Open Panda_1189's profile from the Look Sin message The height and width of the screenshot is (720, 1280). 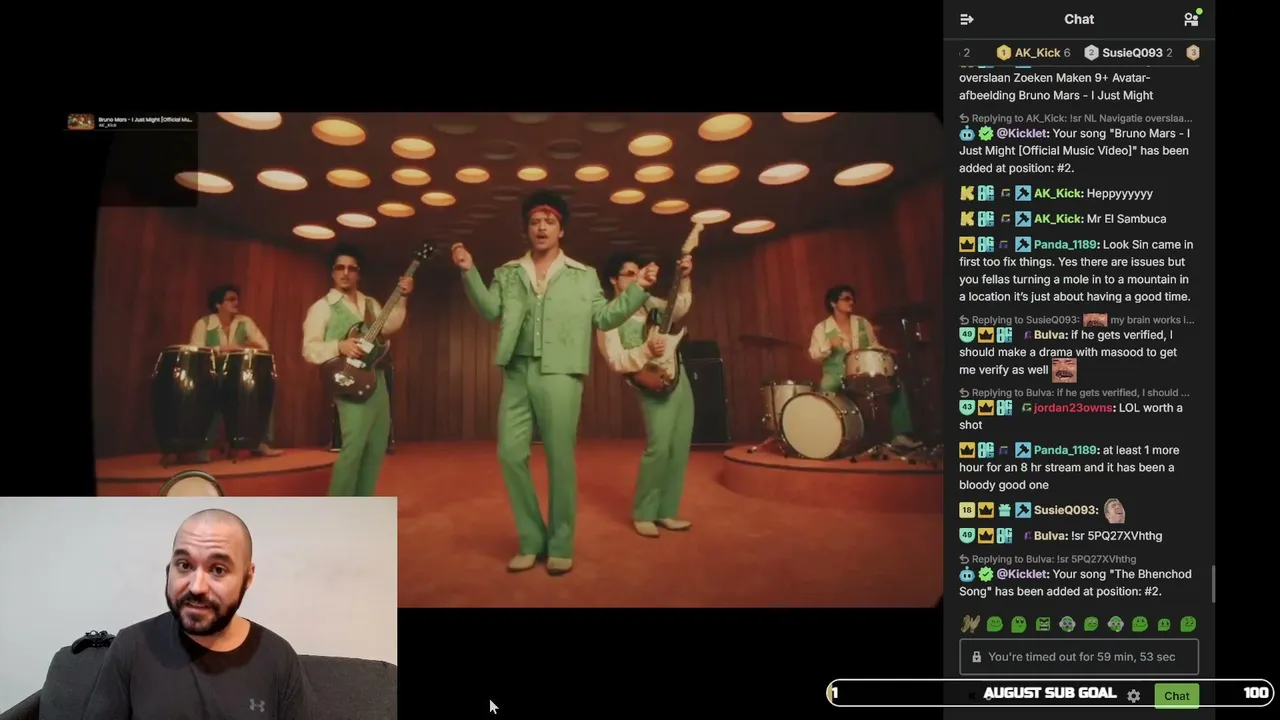point(1066,245)
